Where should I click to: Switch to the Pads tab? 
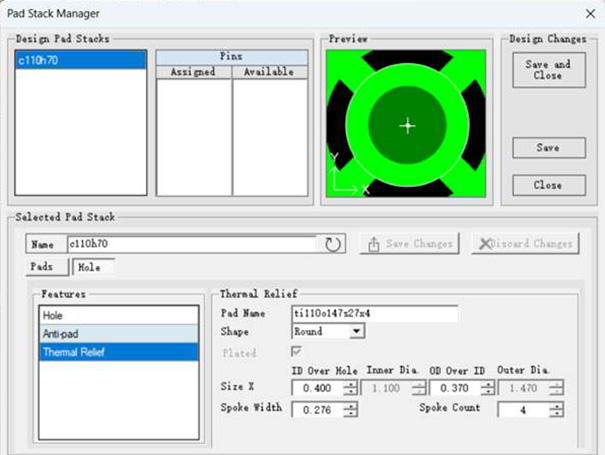coord(47,267)
